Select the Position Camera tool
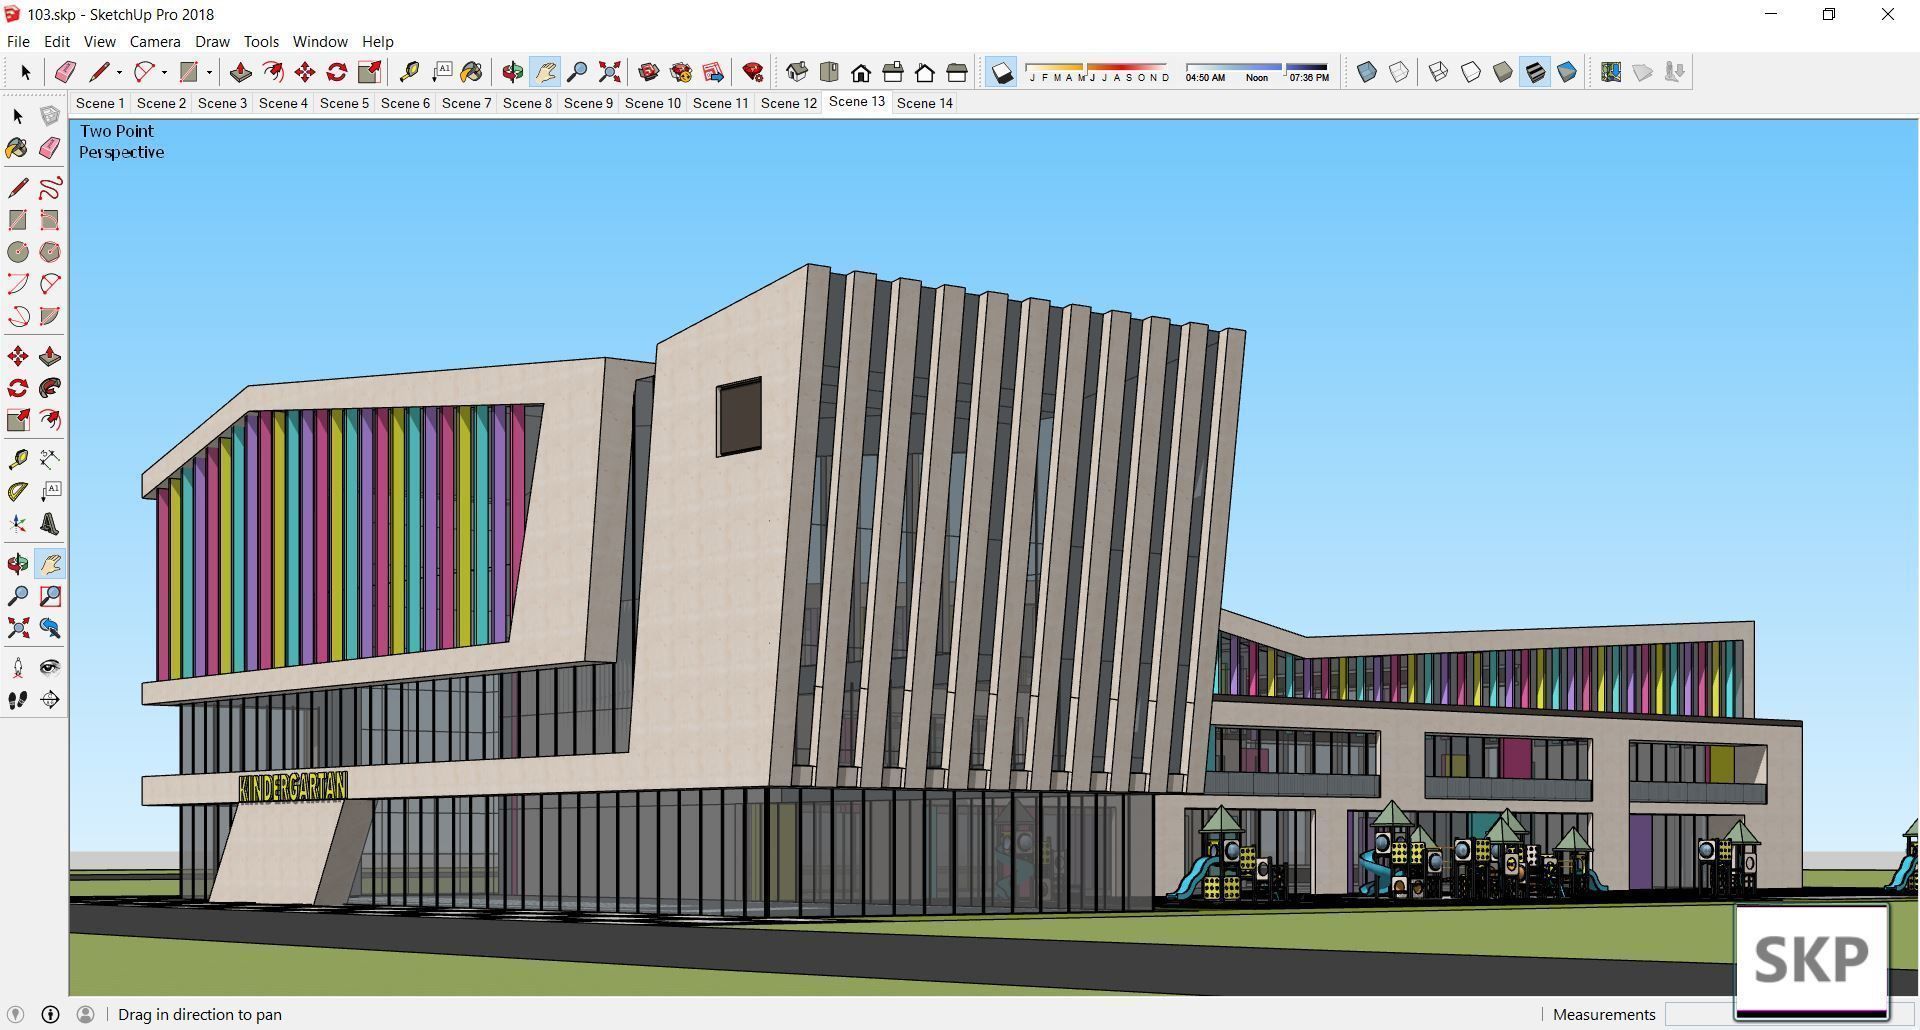Viewport: 1920px width, 1030px height. coord(18,668)
